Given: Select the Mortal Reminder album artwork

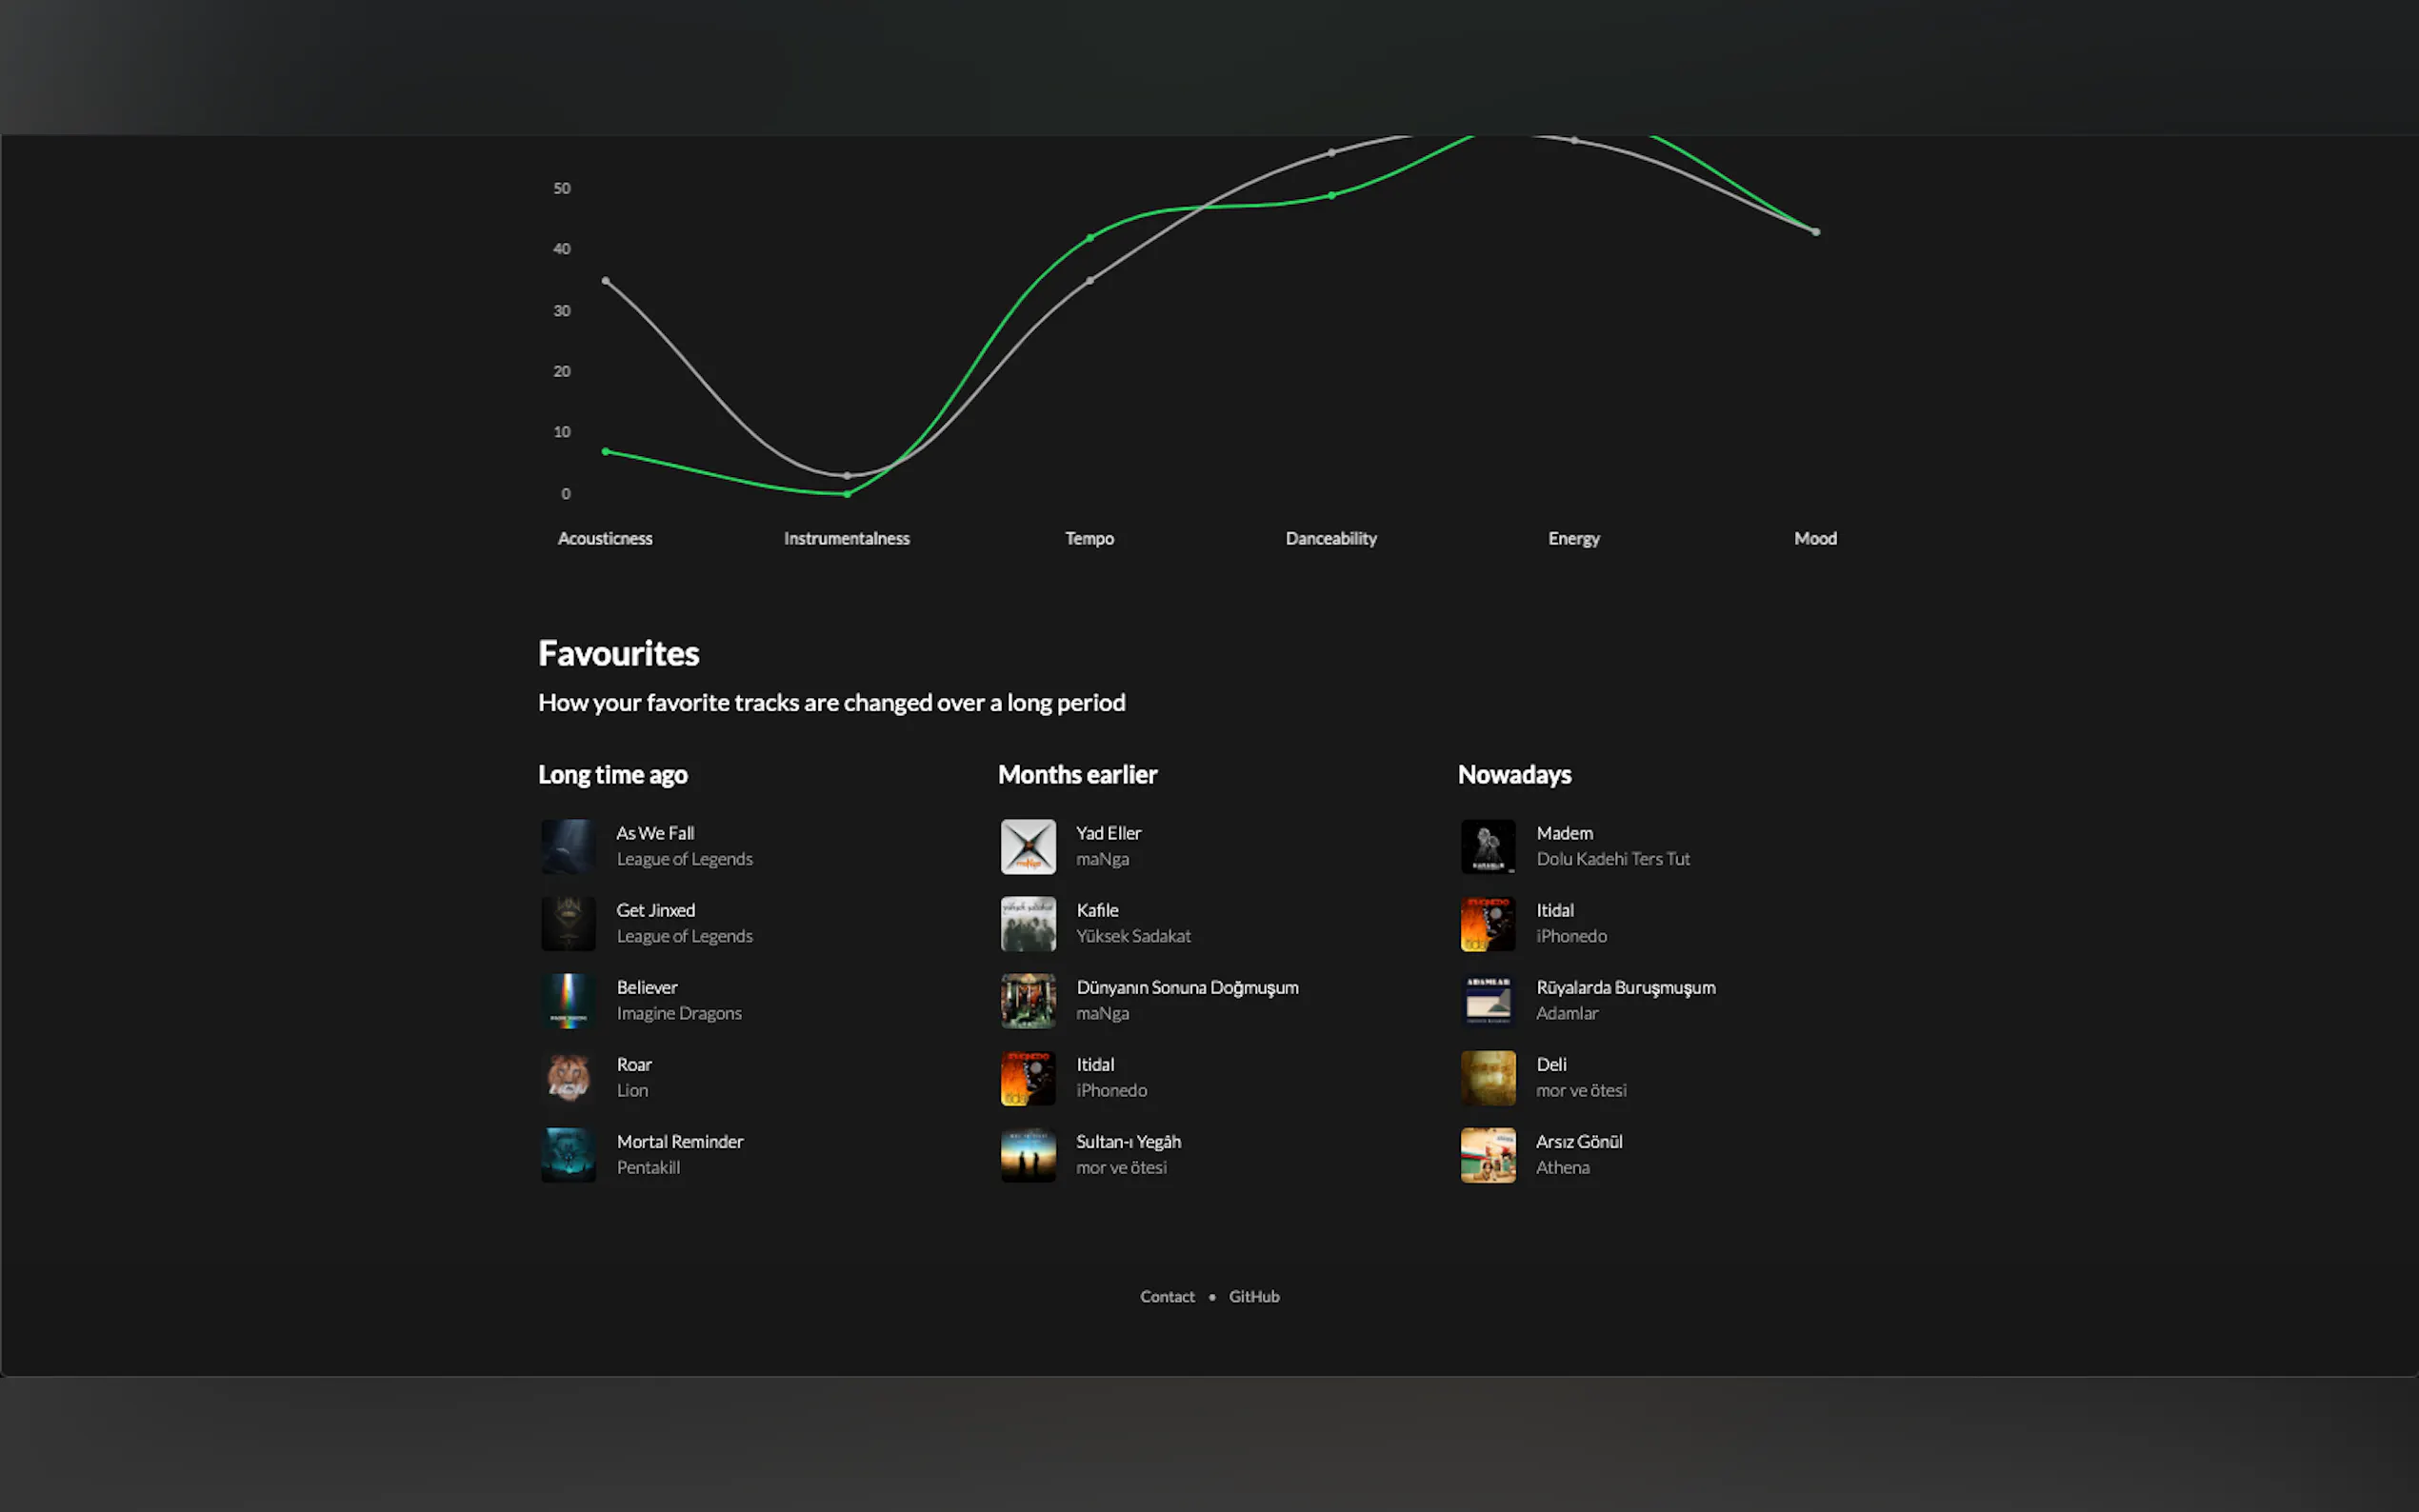Looking at the screenshot, I should point(568,1154).
